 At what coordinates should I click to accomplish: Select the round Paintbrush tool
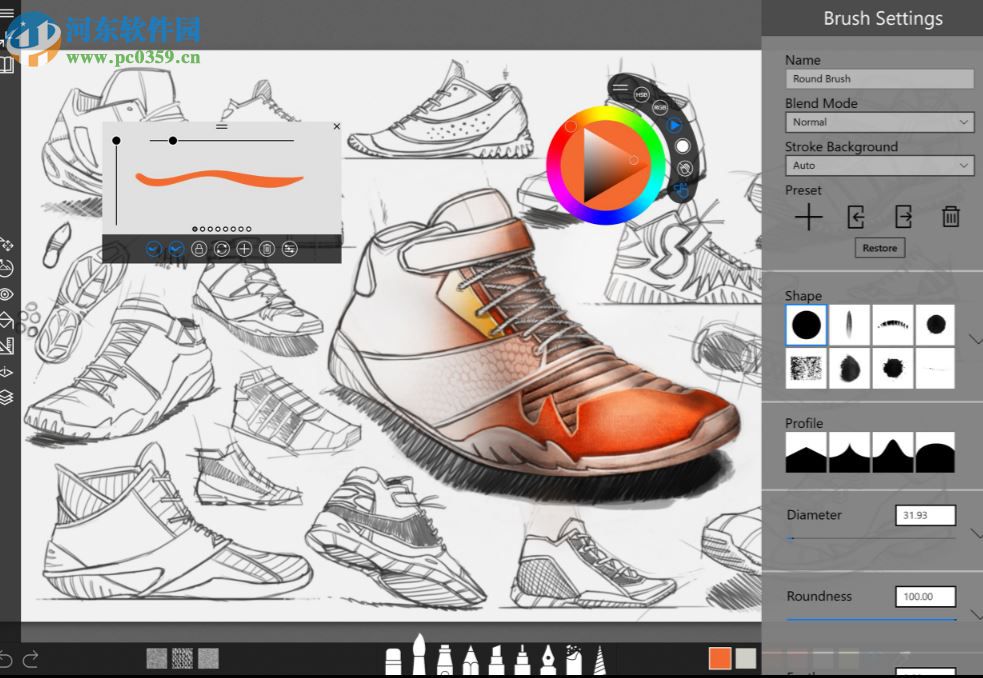click(x=419, y=658)
